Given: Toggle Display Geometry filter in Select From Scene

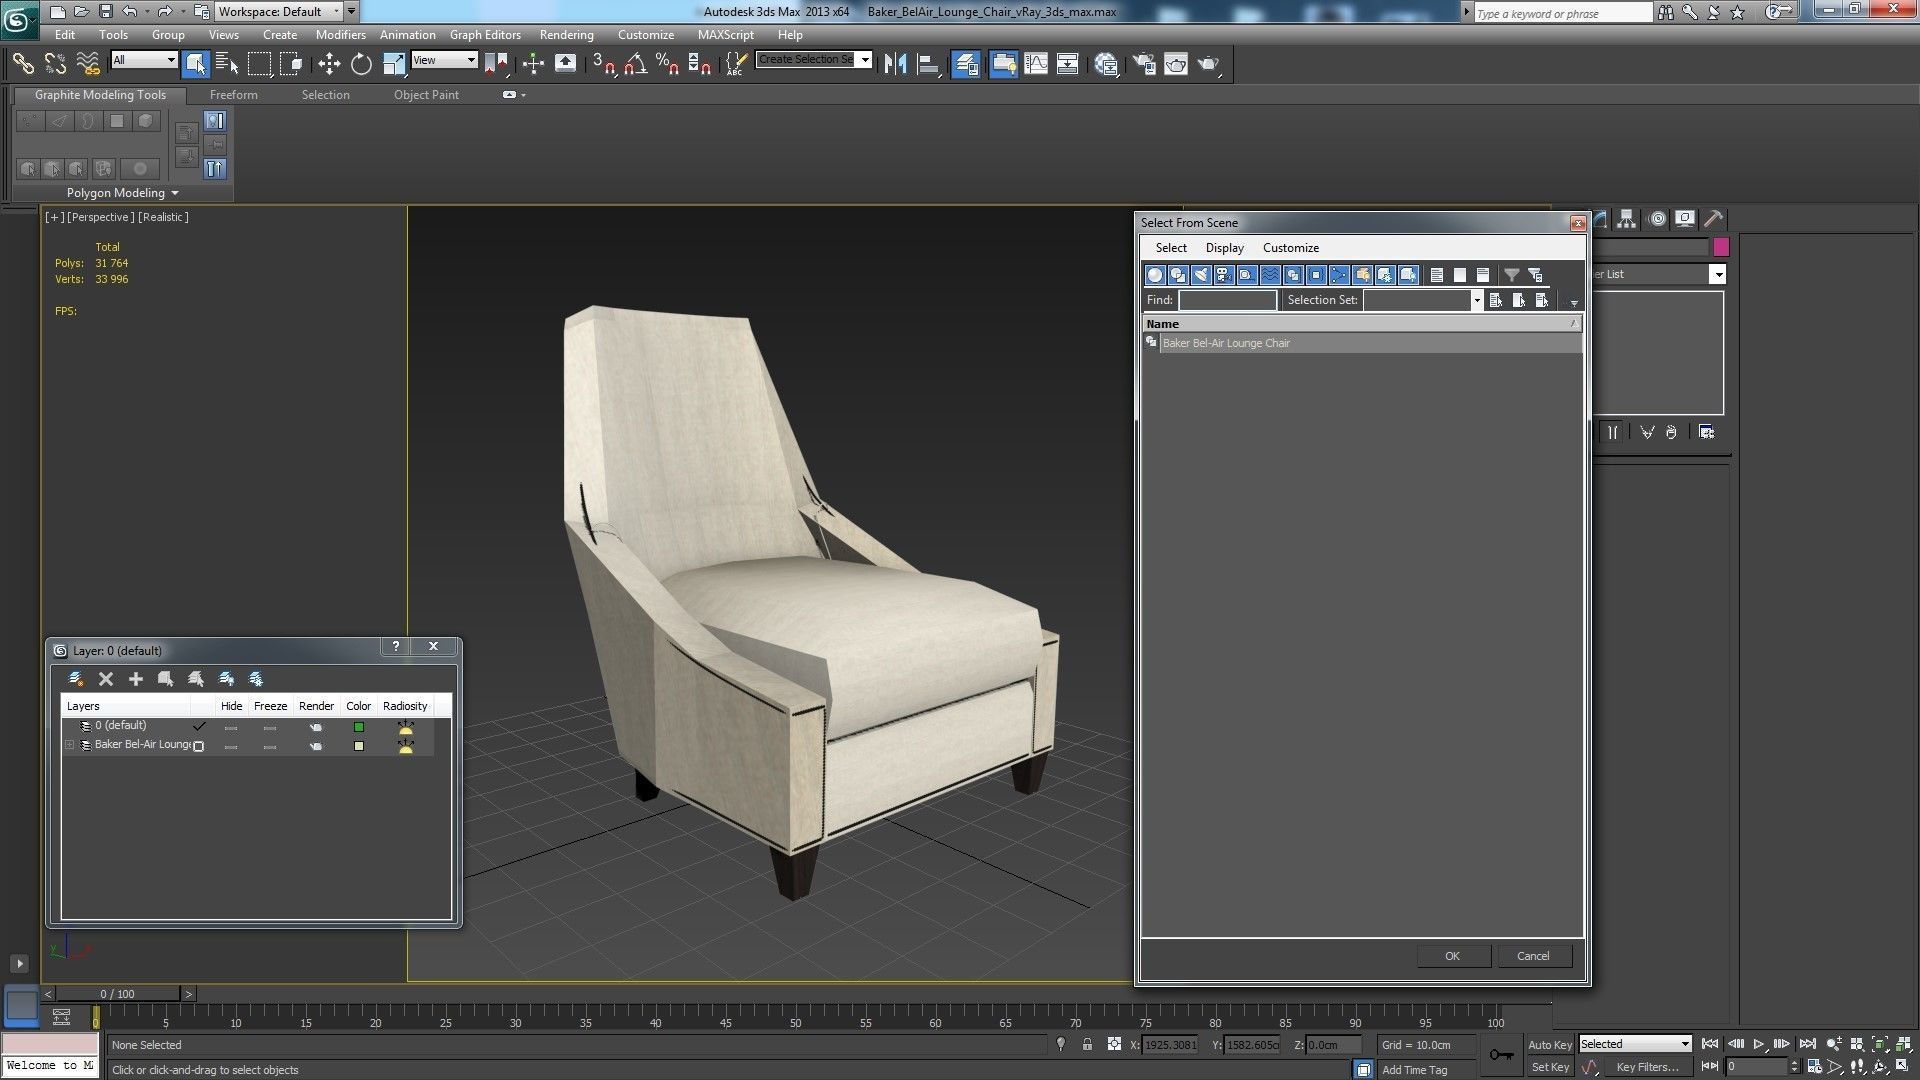Looking at the screenshot, I should [1155, 274].
